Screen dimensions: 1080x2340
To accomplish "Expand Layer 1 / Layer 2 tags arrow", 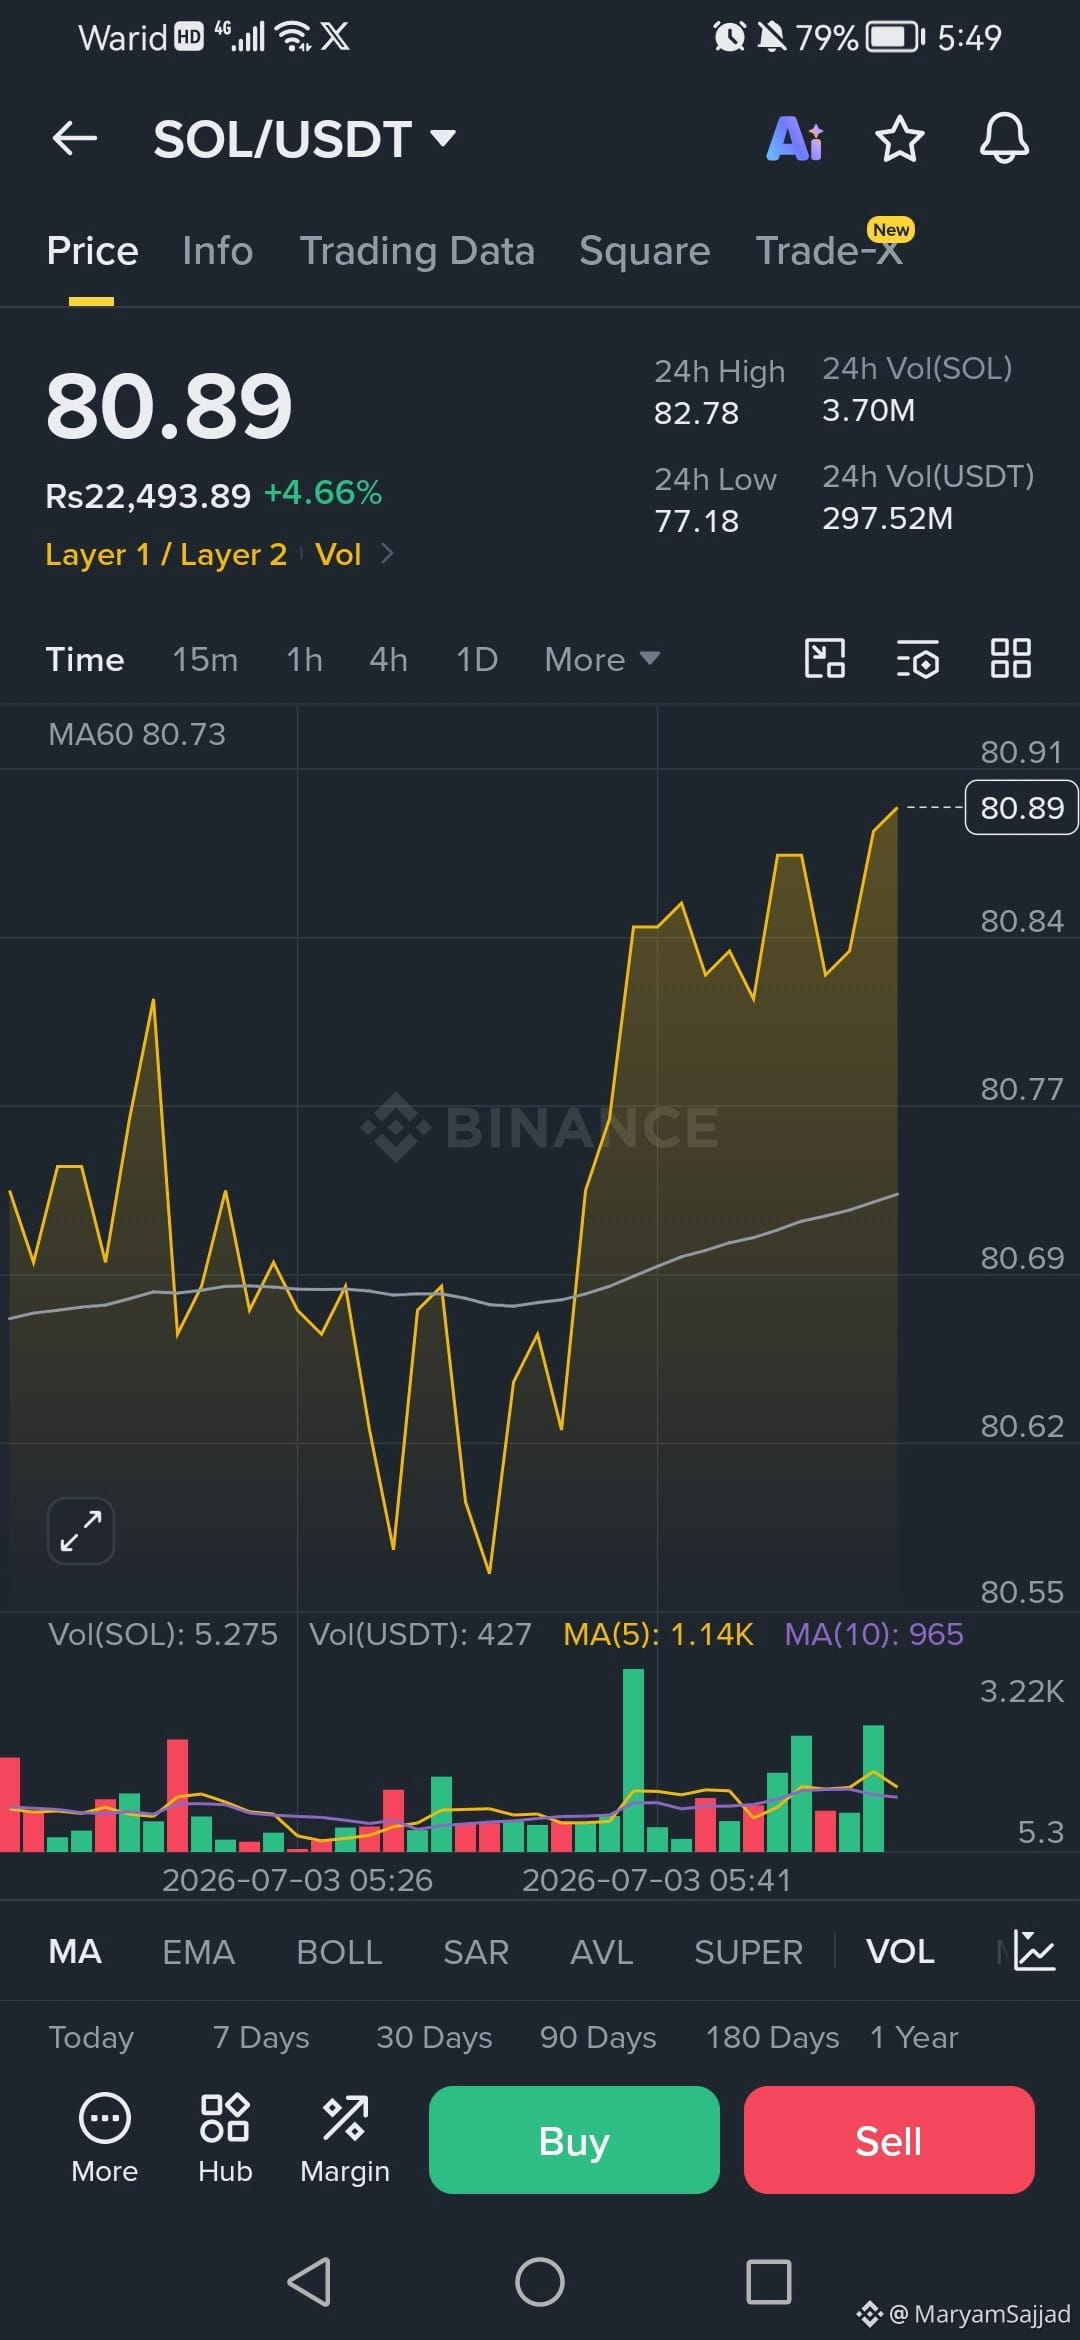I will coord(387,553).
